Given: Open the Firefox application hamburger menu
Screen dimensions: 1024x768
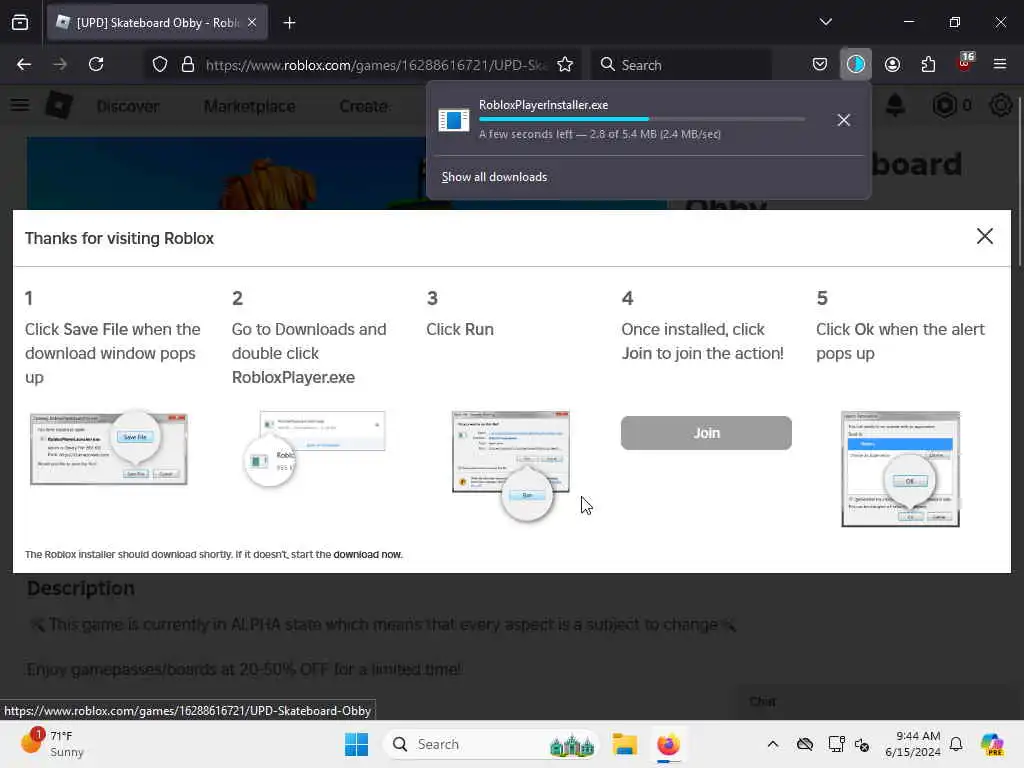Looking at the screenshot, I should coord(1000,64).
